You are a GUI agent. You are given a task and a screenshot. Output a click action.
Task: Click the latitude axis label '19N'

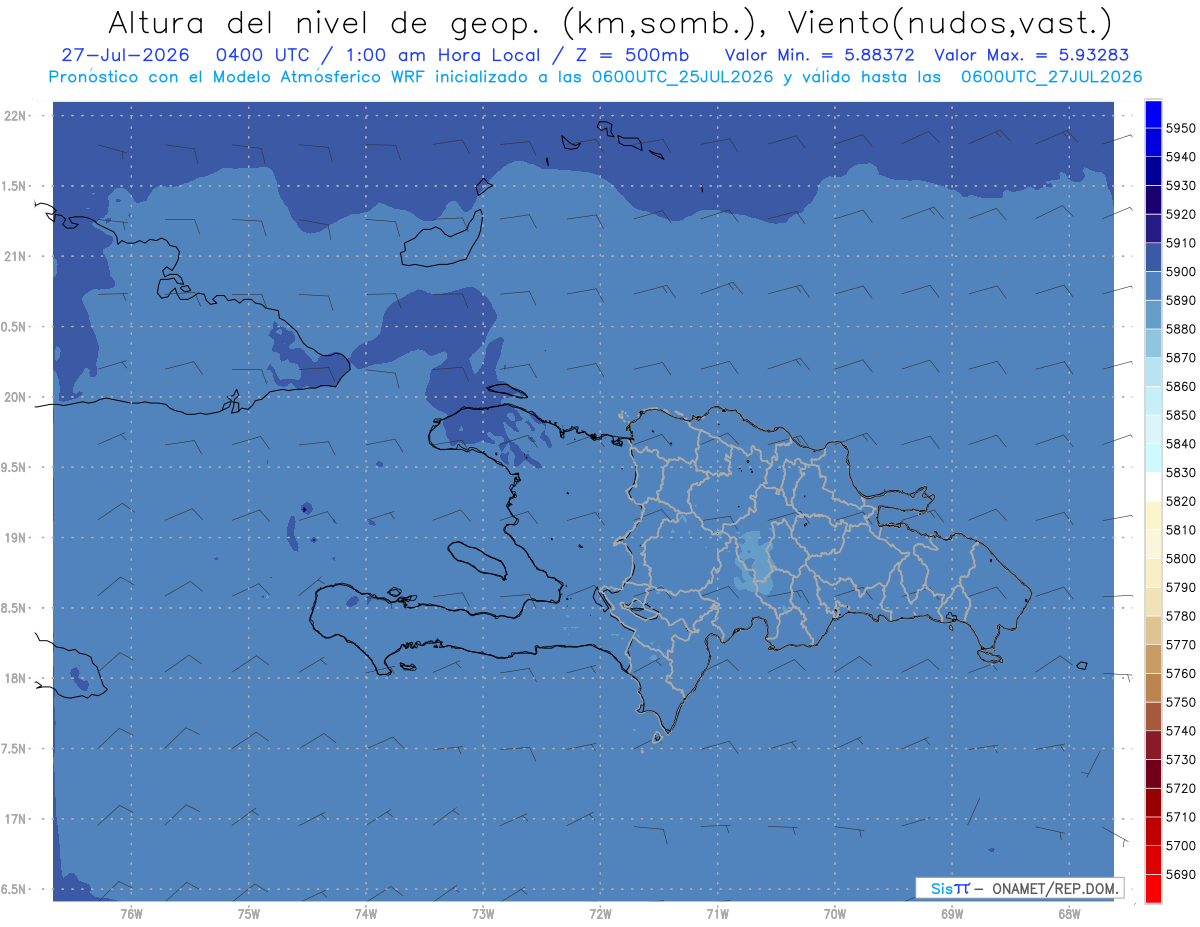tap(17, 538)
